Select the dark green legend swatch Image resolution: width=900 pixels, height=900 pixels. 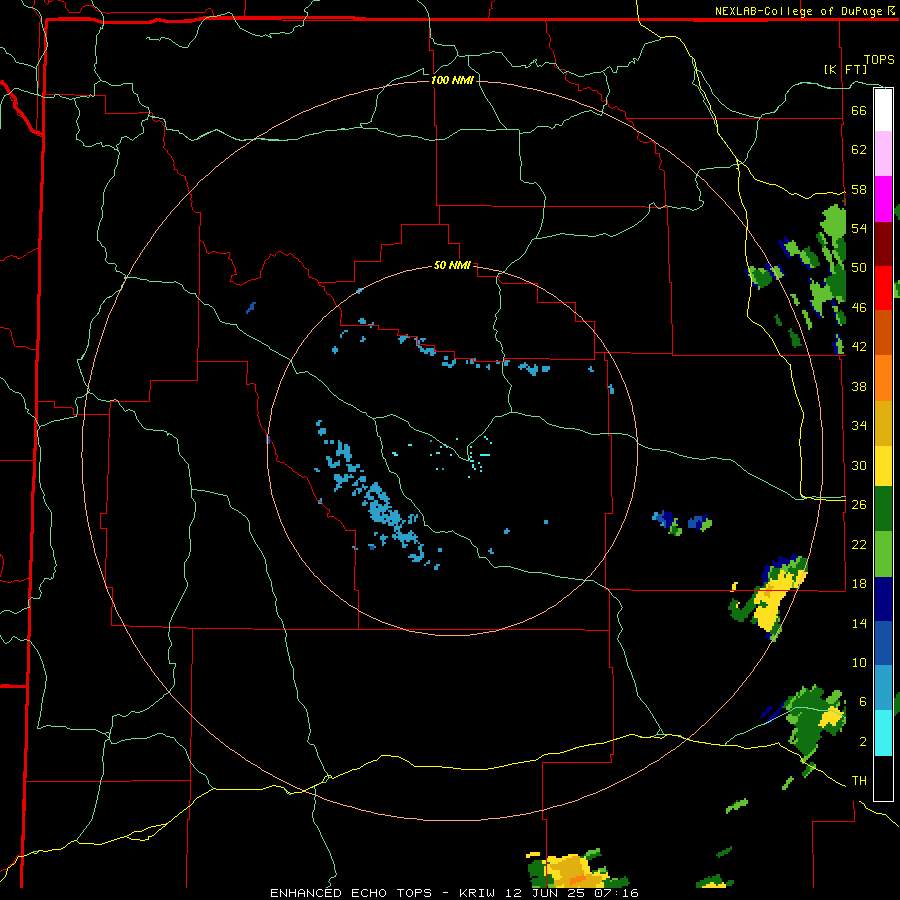pos(883,509)
